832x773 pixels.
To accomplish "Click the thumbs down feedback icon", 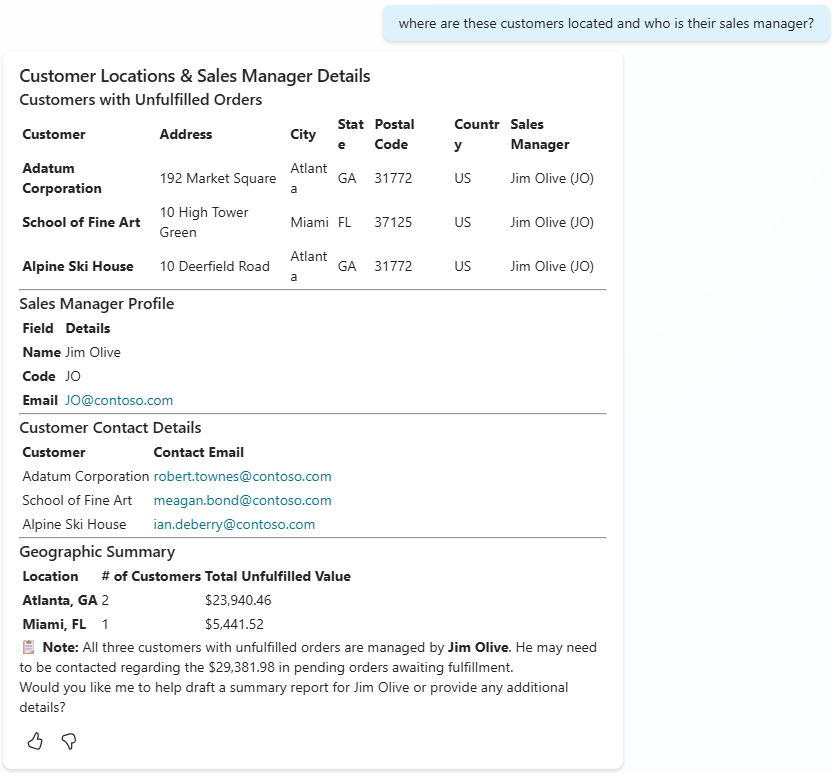I will 69,741.
